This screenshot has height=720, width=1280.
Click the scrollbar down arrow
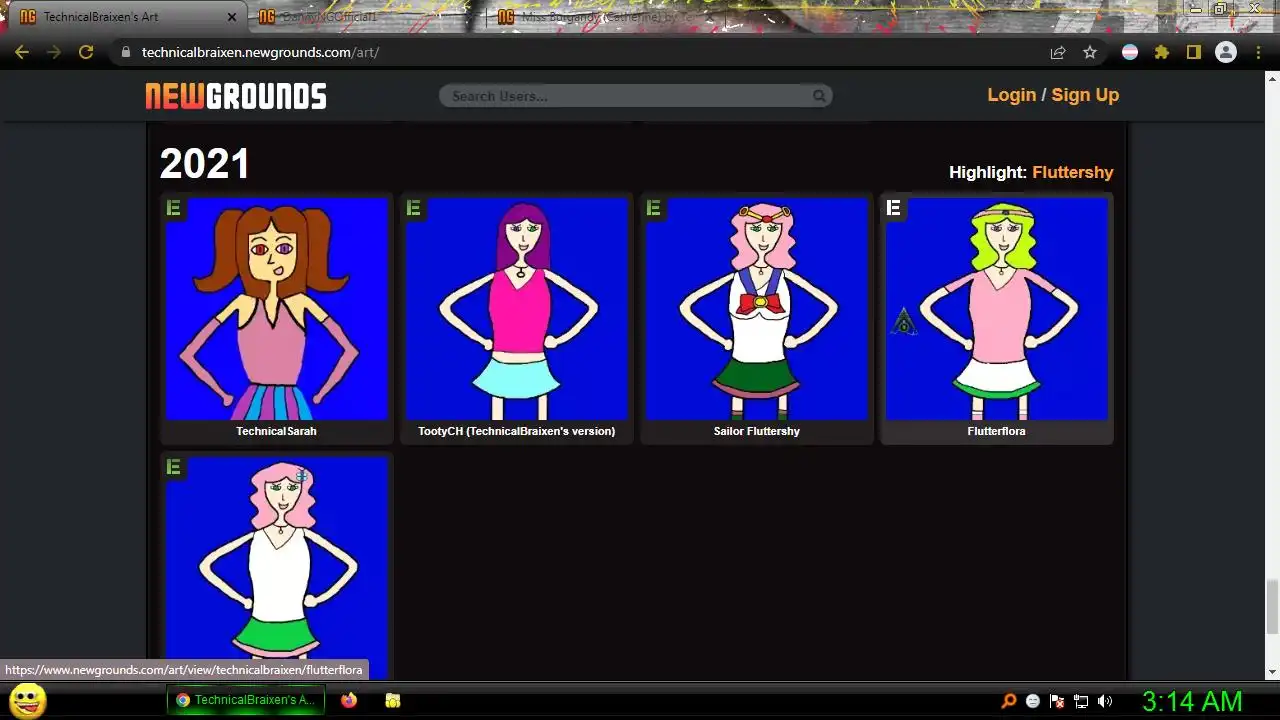coord(1272,672)
